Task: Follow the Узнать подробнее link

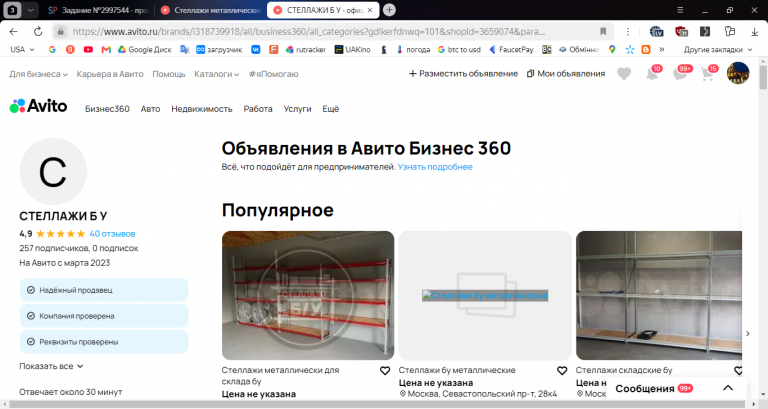Action: [x=435, y=167]
